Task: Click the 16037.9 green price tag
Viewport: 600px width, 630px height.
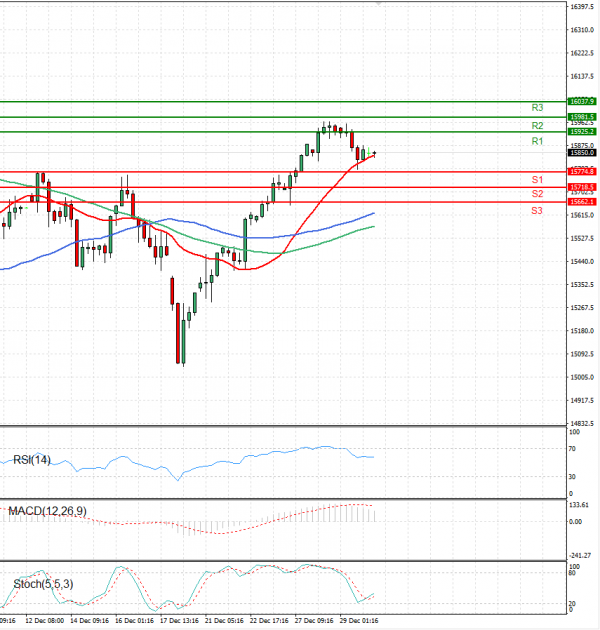Action: [x=581, y=101]
